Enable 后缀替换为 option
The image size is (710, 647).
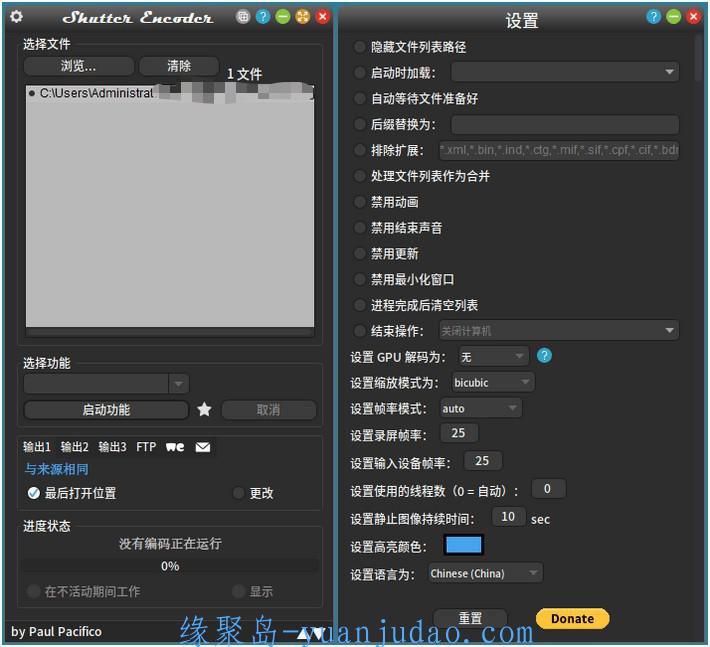[x=360, y=124]
